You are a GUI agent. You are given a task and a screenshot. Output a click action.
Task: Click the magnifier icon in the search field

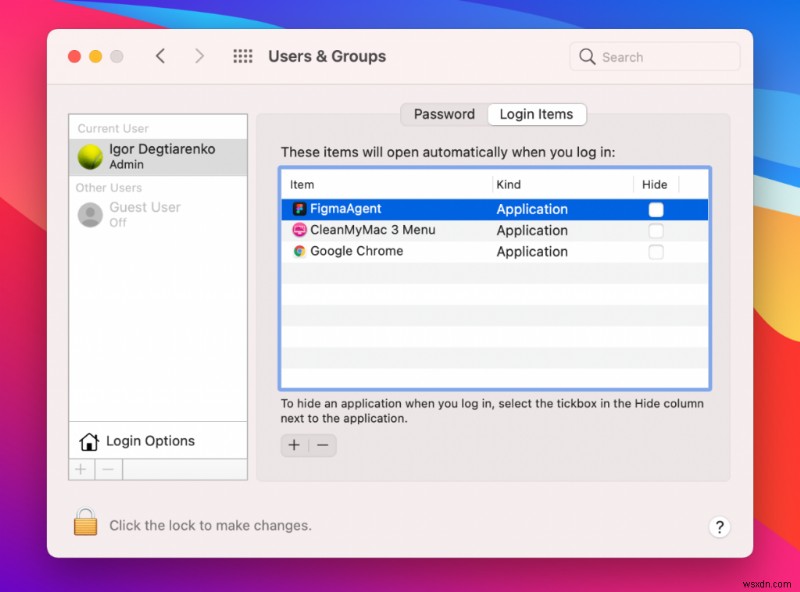click(x=588, y=57)
